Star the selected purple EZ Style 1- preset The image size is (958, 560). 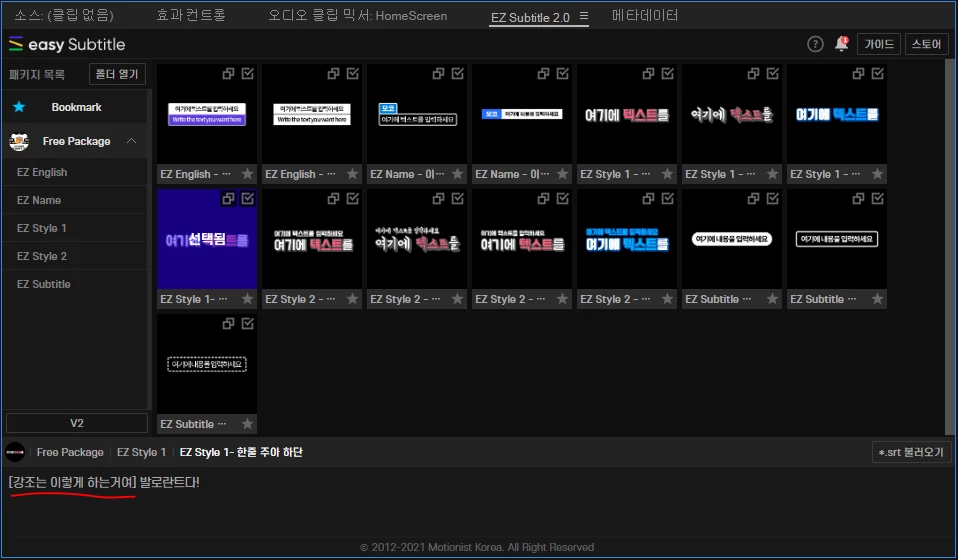coord(247,299)
